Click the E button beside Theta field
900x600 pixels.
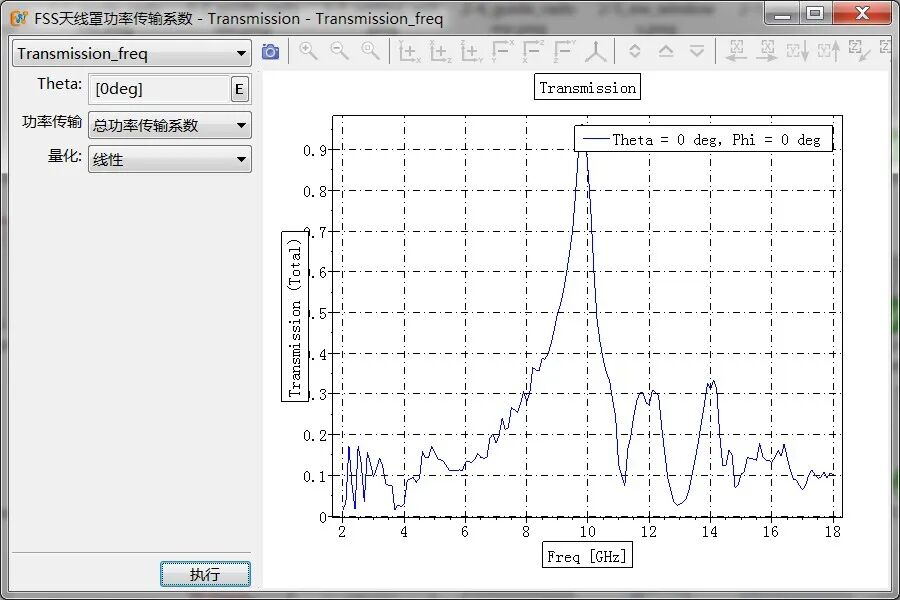(240, 90)
